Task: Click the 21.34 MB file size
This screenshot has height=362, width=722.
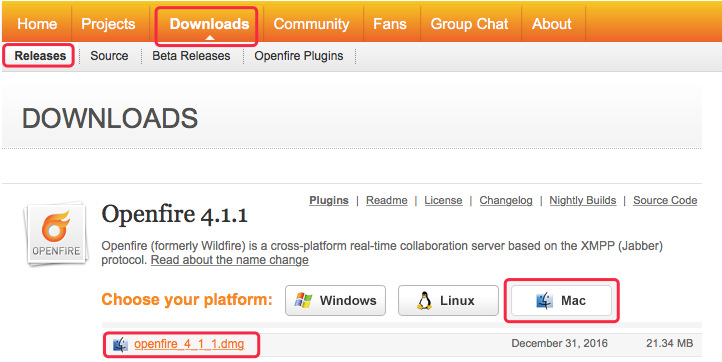Action: (670, 344)
